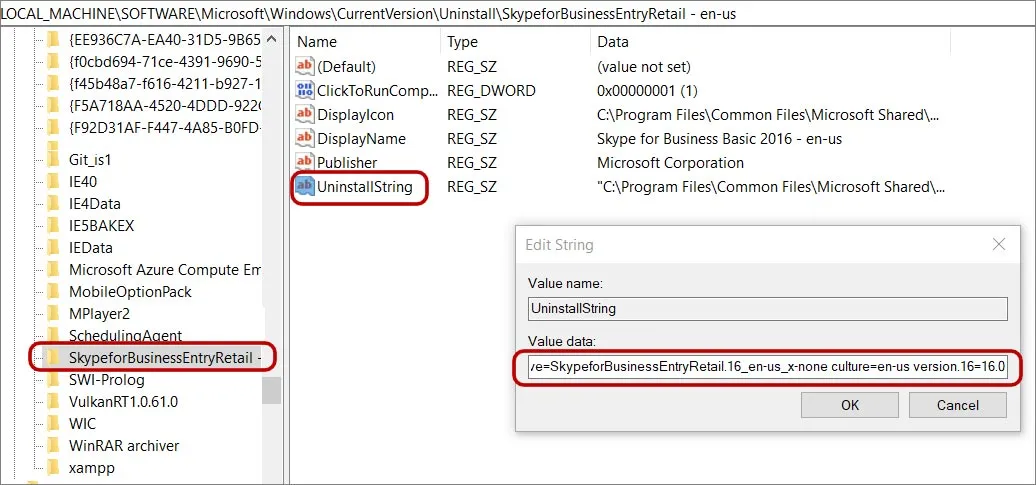
Task: Select the ClickToRunComp value name
Action: coord(377,91)
